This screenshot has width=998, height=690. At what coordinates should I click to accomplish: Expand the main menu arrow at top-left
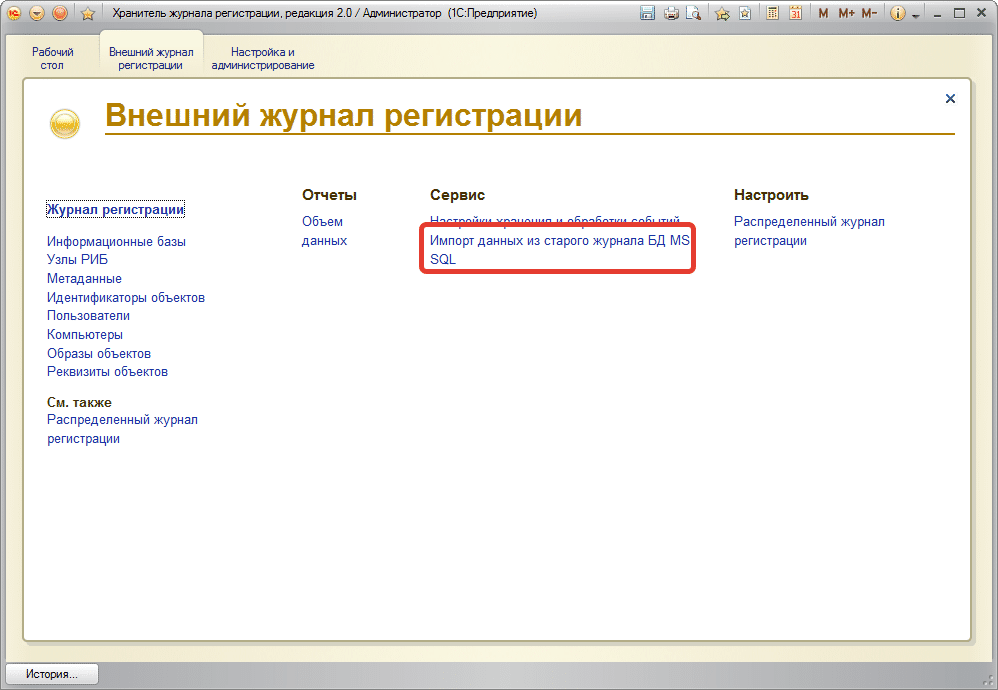coord(36,13)
